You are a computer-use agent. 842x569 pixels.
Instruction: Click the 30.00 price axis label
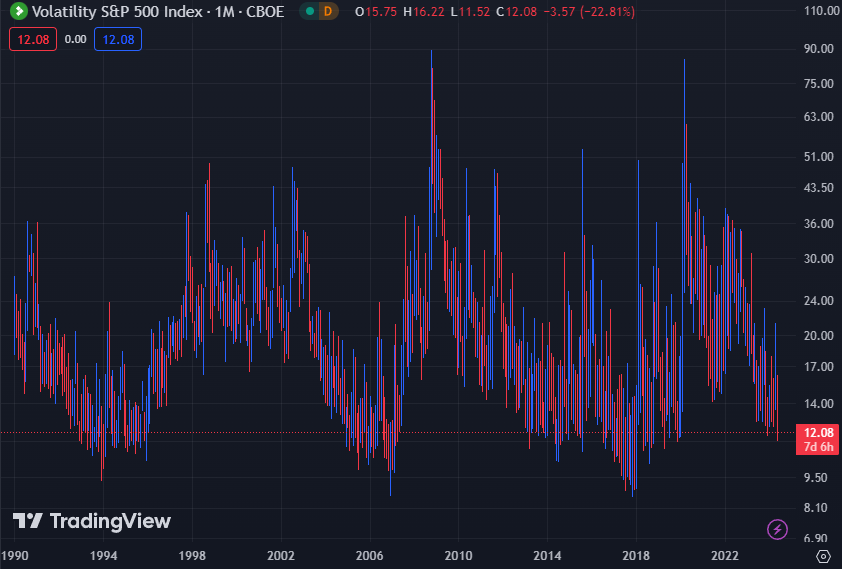tap(818, 258)
